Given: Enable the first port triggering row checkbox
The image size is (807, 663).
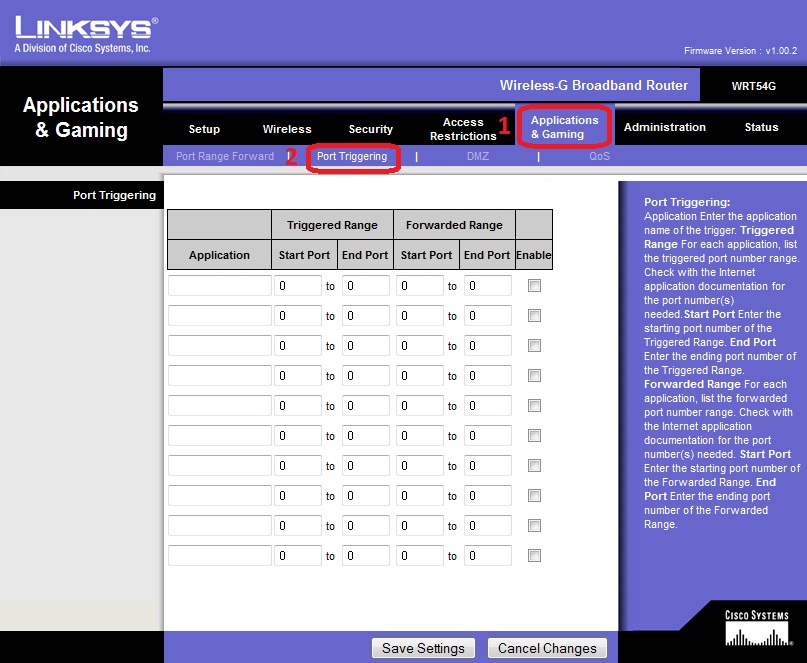Looking at the screenshot, I should coord(534,286).
